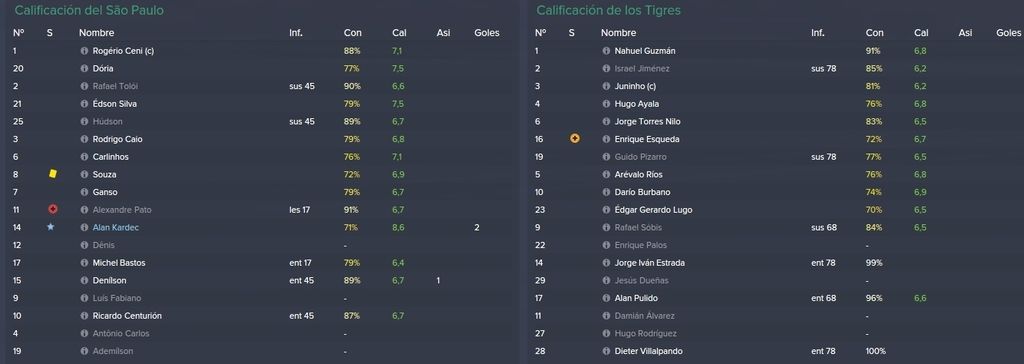The image size is (1024, 364).
Task: Sort Tigres table by Cal column header
Action: pyautogui.click(x=921, y=33)
